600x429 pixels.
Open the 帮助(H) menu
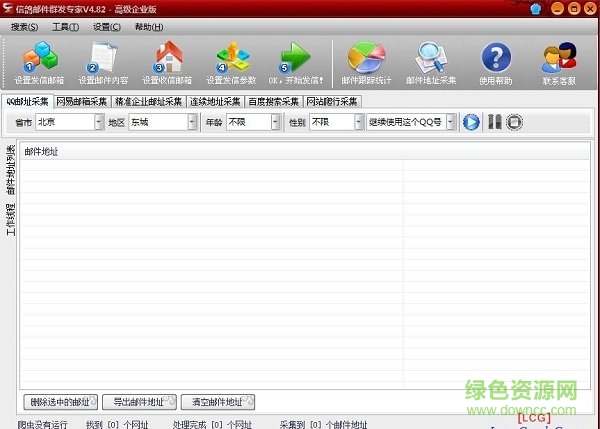[x=149, y=27]
